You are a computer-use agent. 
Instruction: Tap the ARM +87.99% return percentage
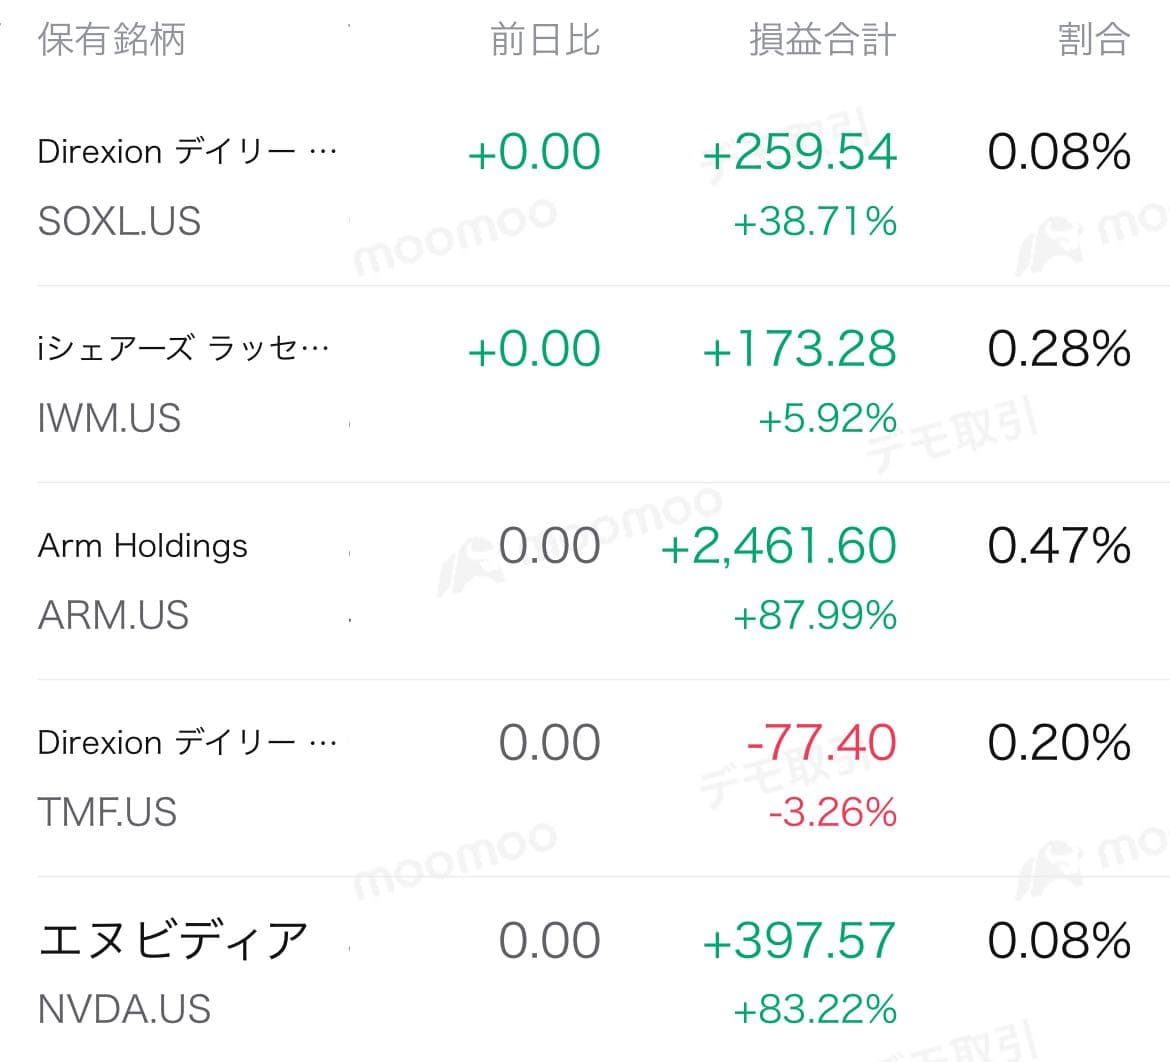815,616
